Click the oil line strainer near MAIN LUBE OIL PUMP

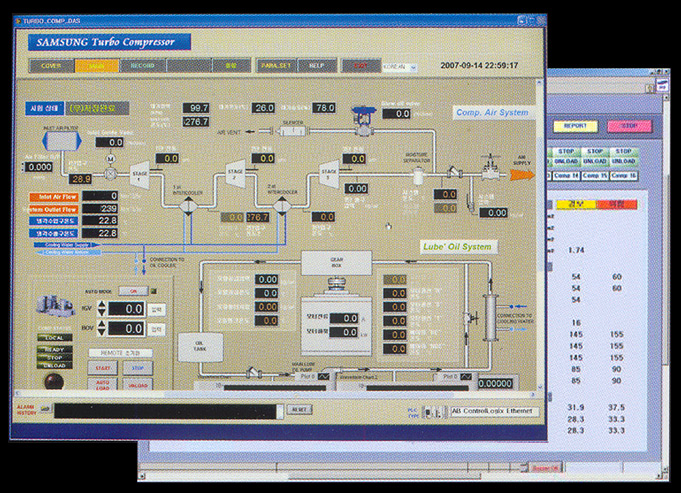(x=254, y=372)
